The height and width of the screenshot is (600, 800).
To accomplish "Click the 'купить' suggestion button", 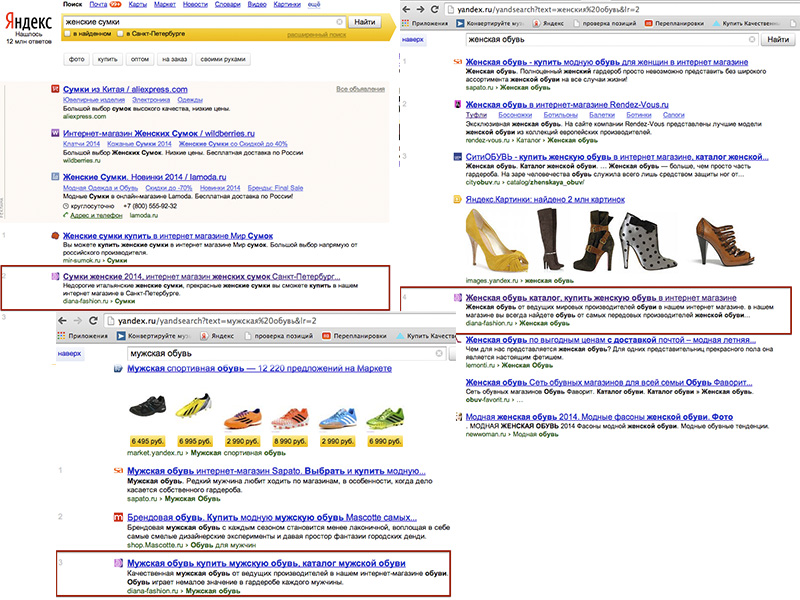I will pyautogui.click(x=108, y=59).
